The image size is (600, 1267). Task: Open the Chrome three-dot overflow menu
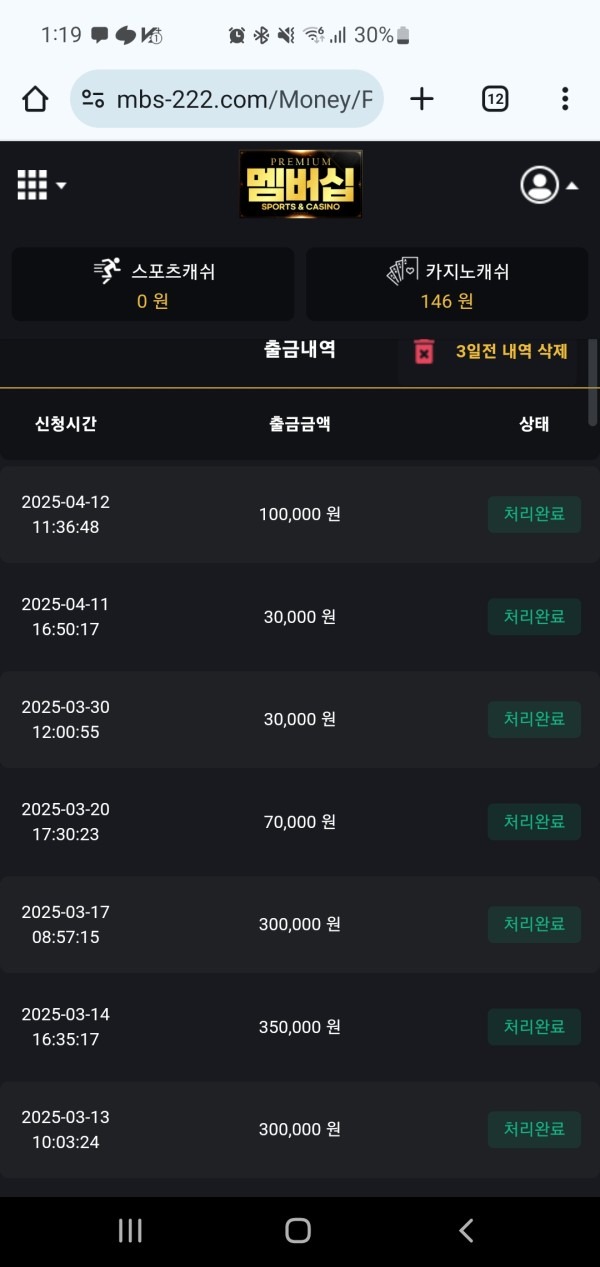click(x=565, y=98)
